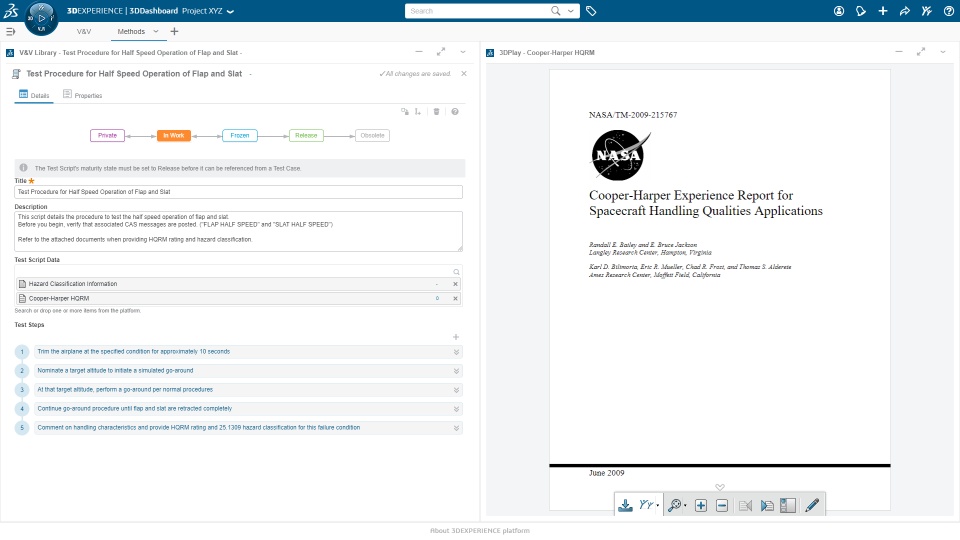Image resolution: width=960 pixels, height=540 pixels.
Task: Select the Properties tab
Action: pos(83,95)
